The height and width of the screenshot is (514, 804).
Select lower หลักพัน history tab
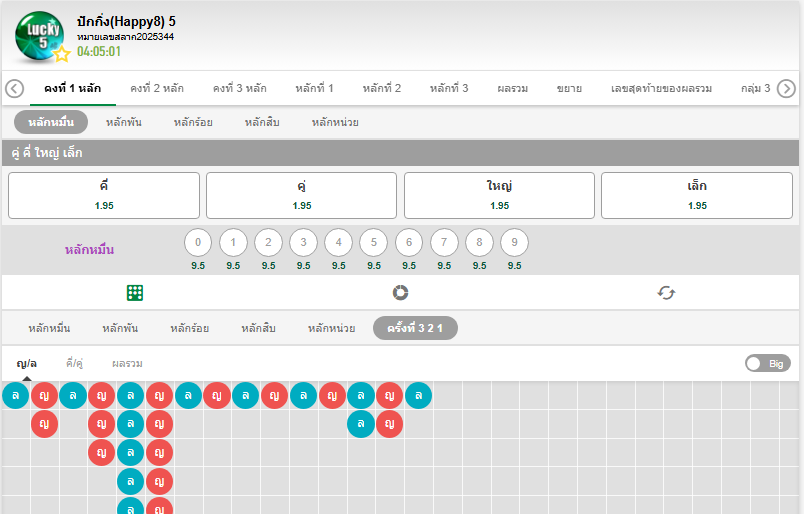[120, 328]
